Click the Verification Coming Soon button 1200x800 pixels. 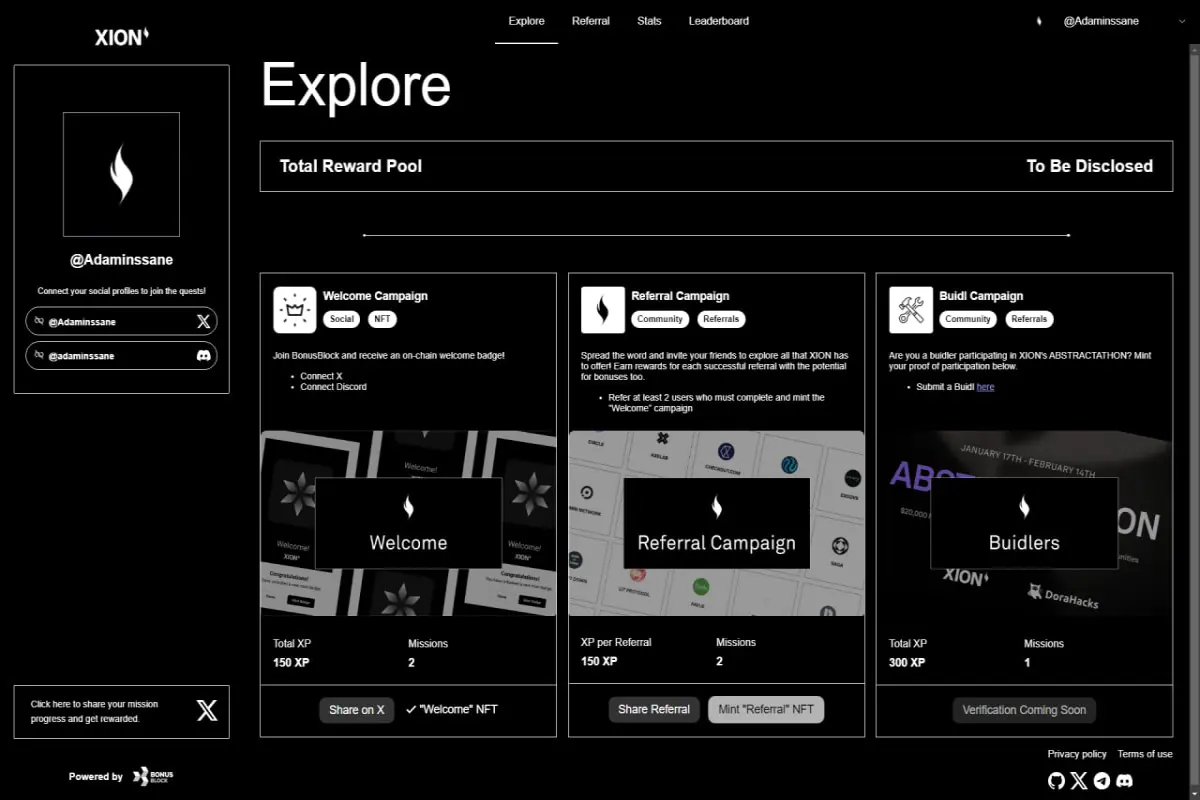coord(1024,710)
